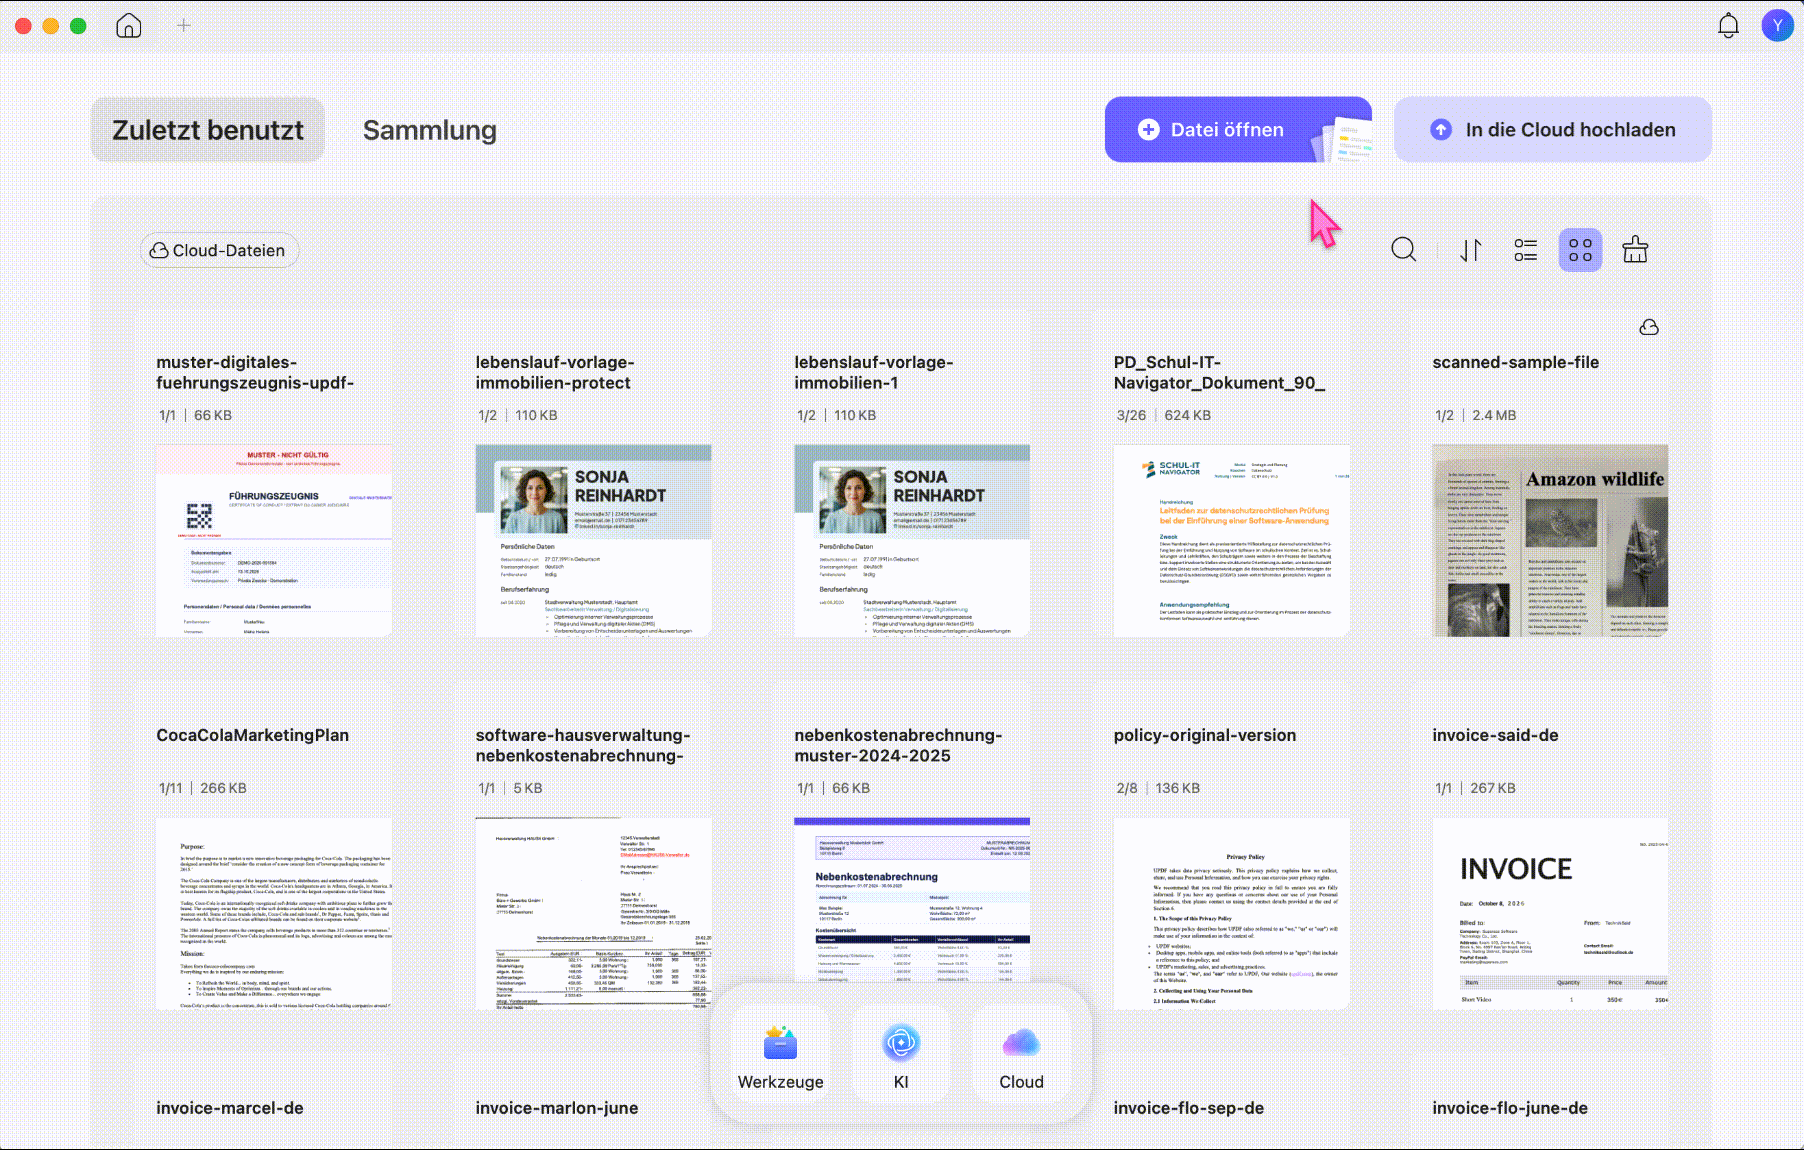Open the notifications bell

(x=1728, y=26)
